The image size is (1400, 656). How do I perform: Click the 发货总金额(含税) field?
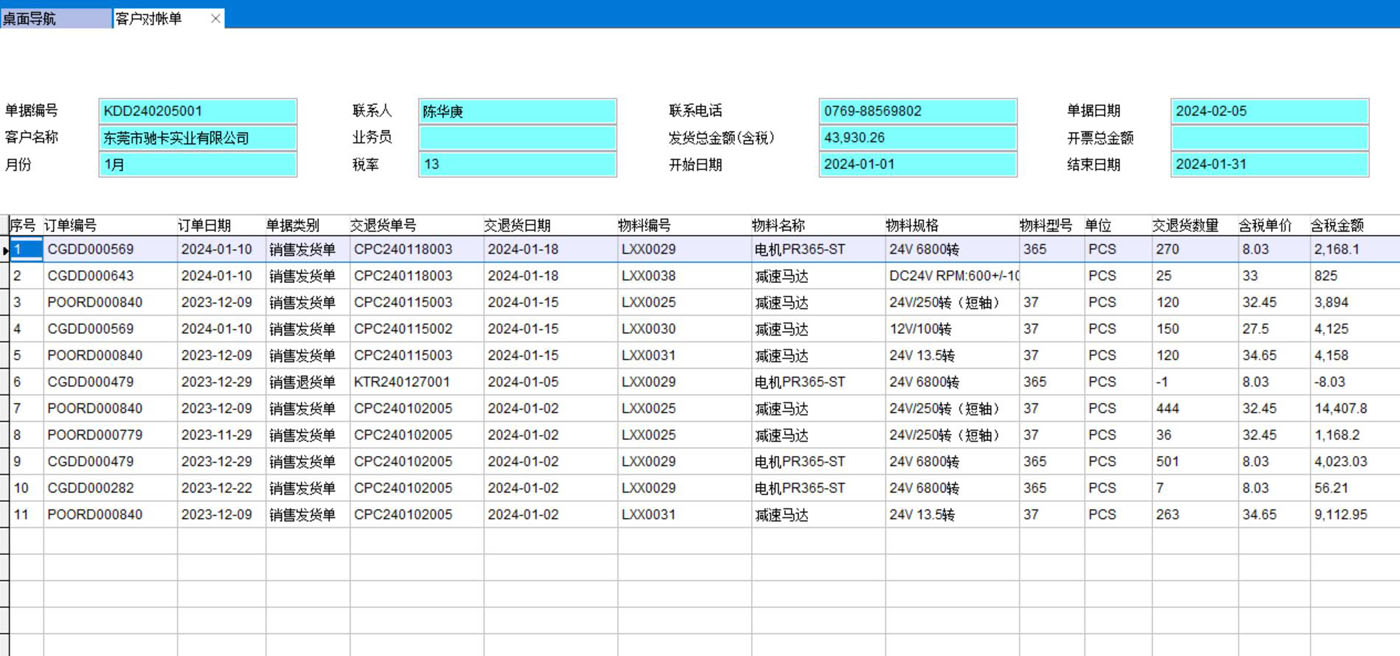click(x=917, y=138)
